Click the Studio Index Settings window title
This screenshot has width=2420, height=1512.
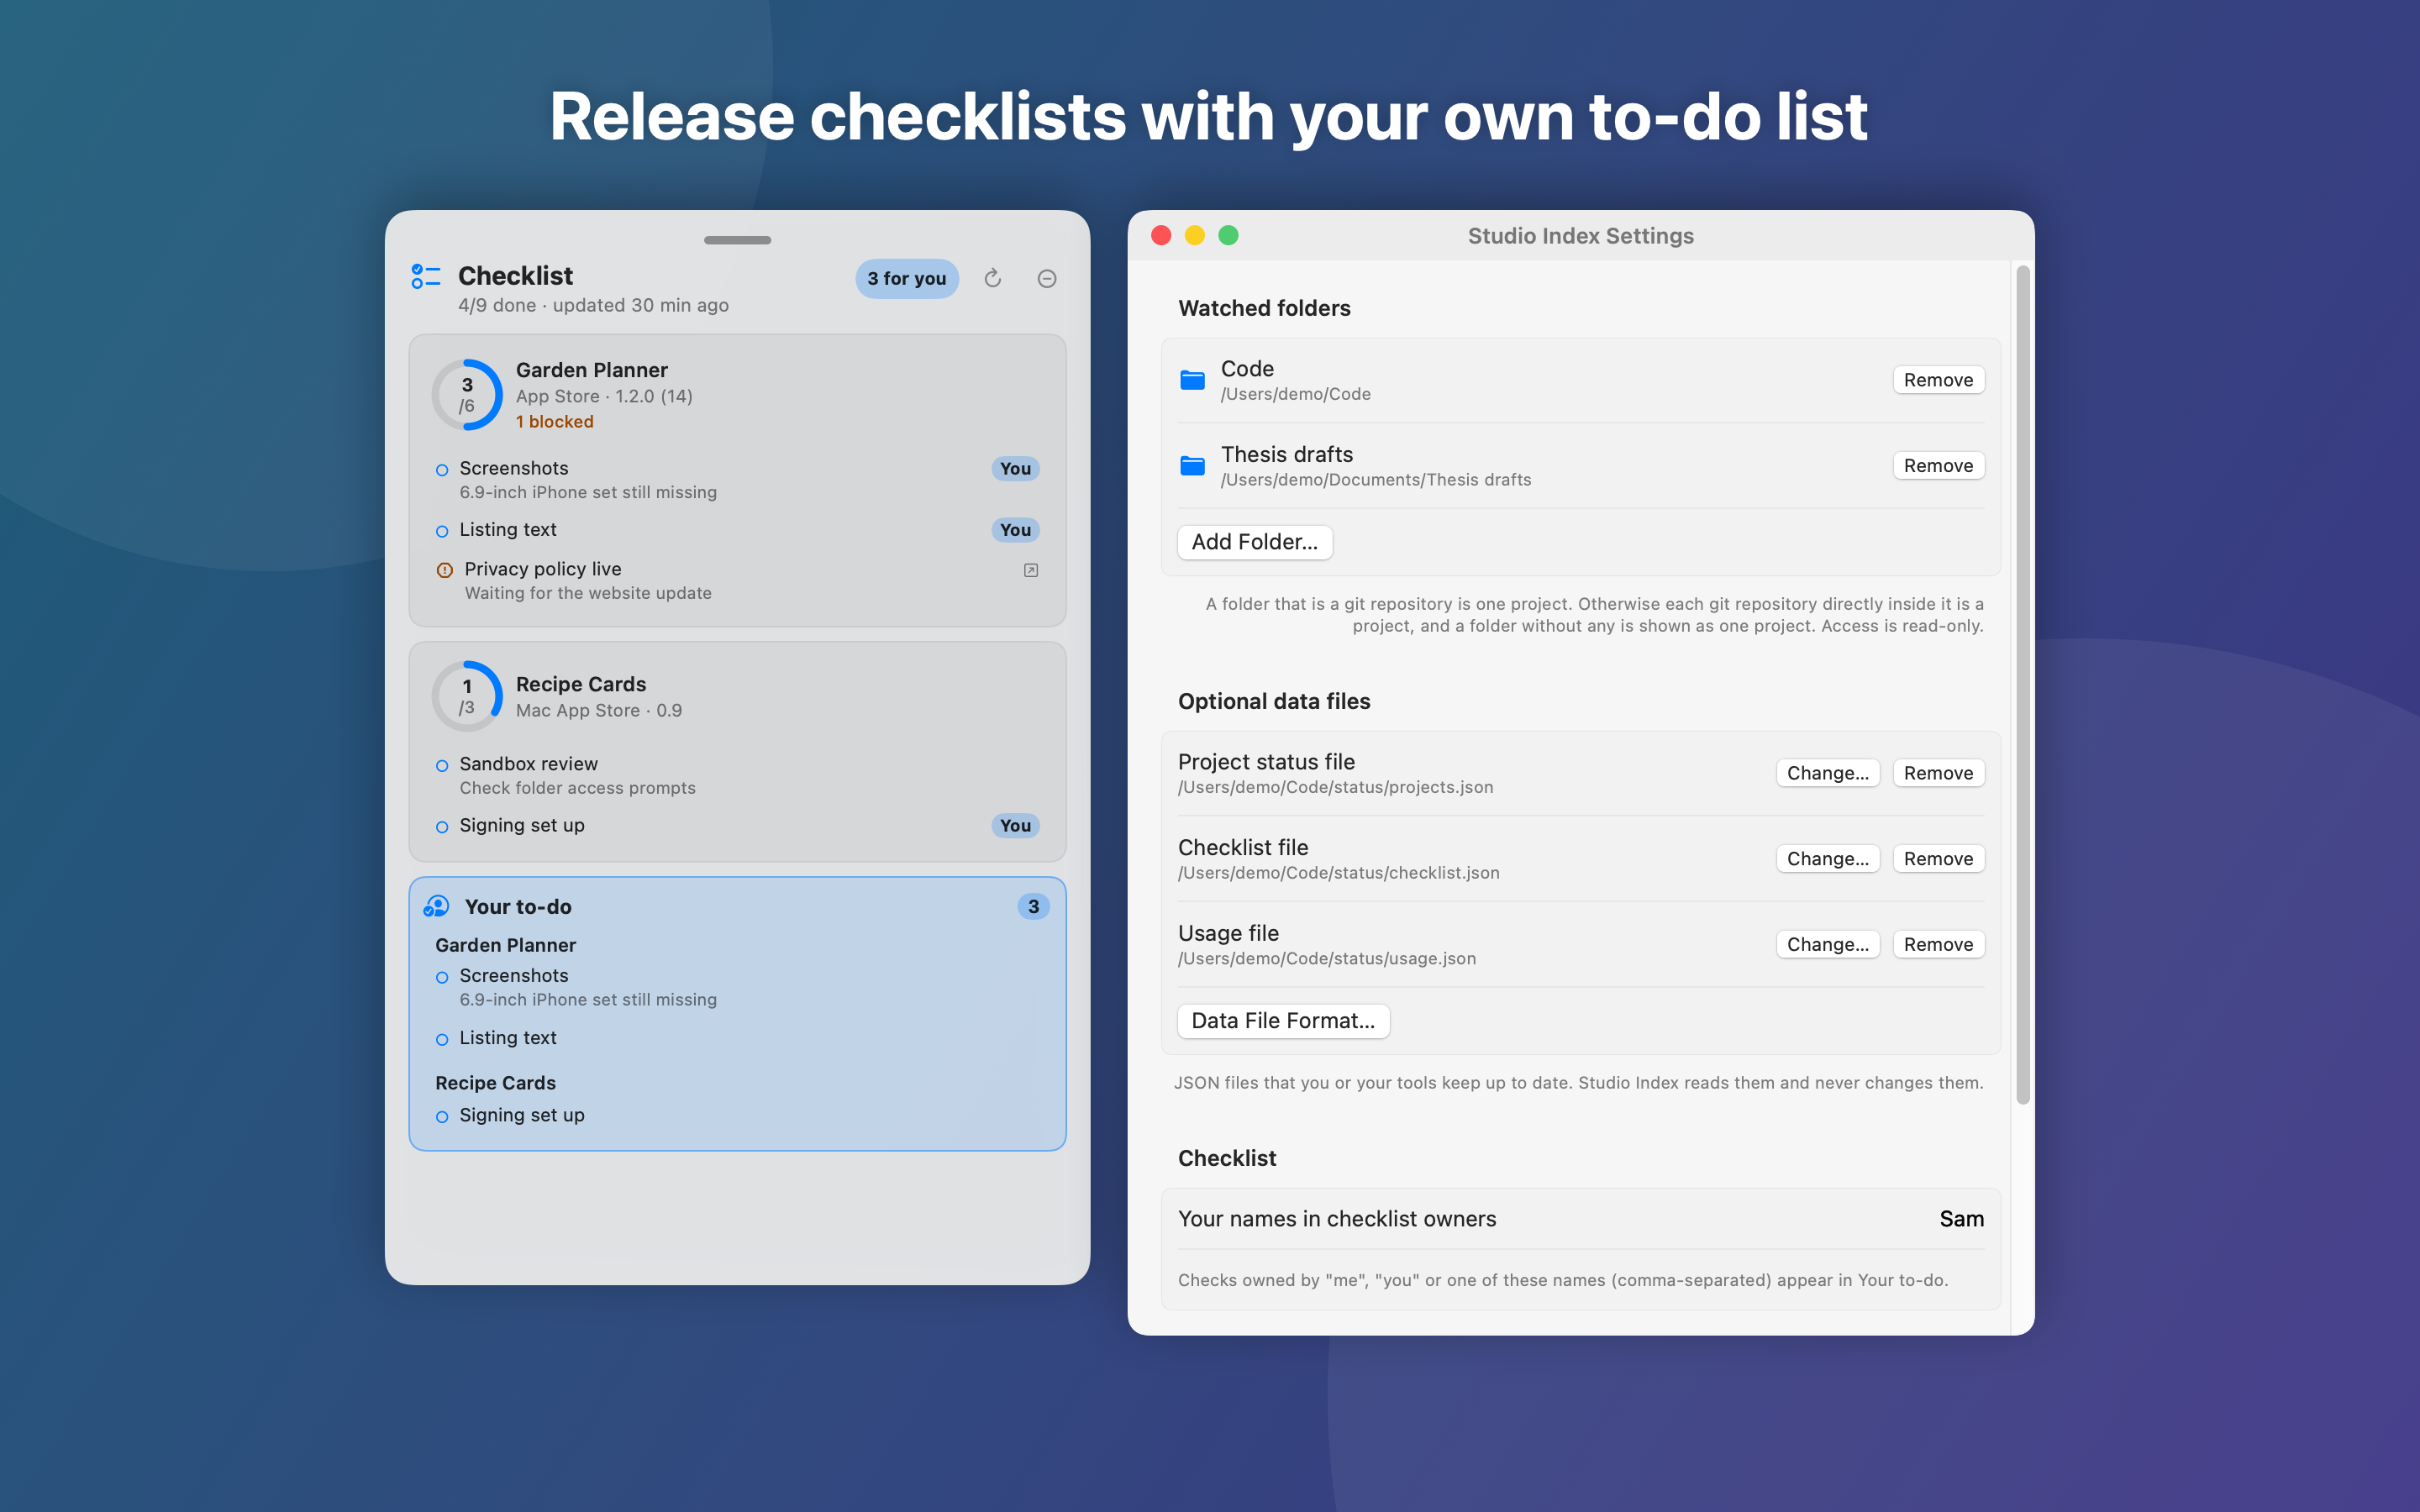point(1580,236)
